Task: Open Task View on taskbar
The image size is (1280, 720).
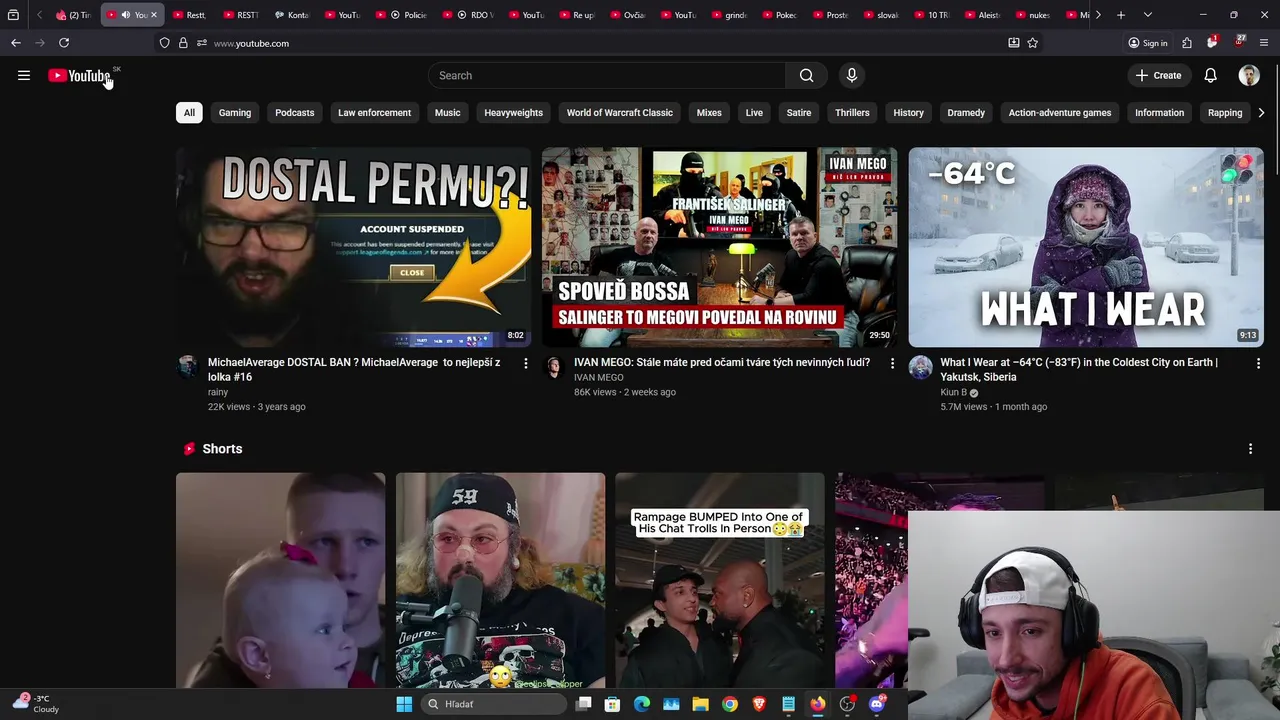Action: tap(584, 704)
